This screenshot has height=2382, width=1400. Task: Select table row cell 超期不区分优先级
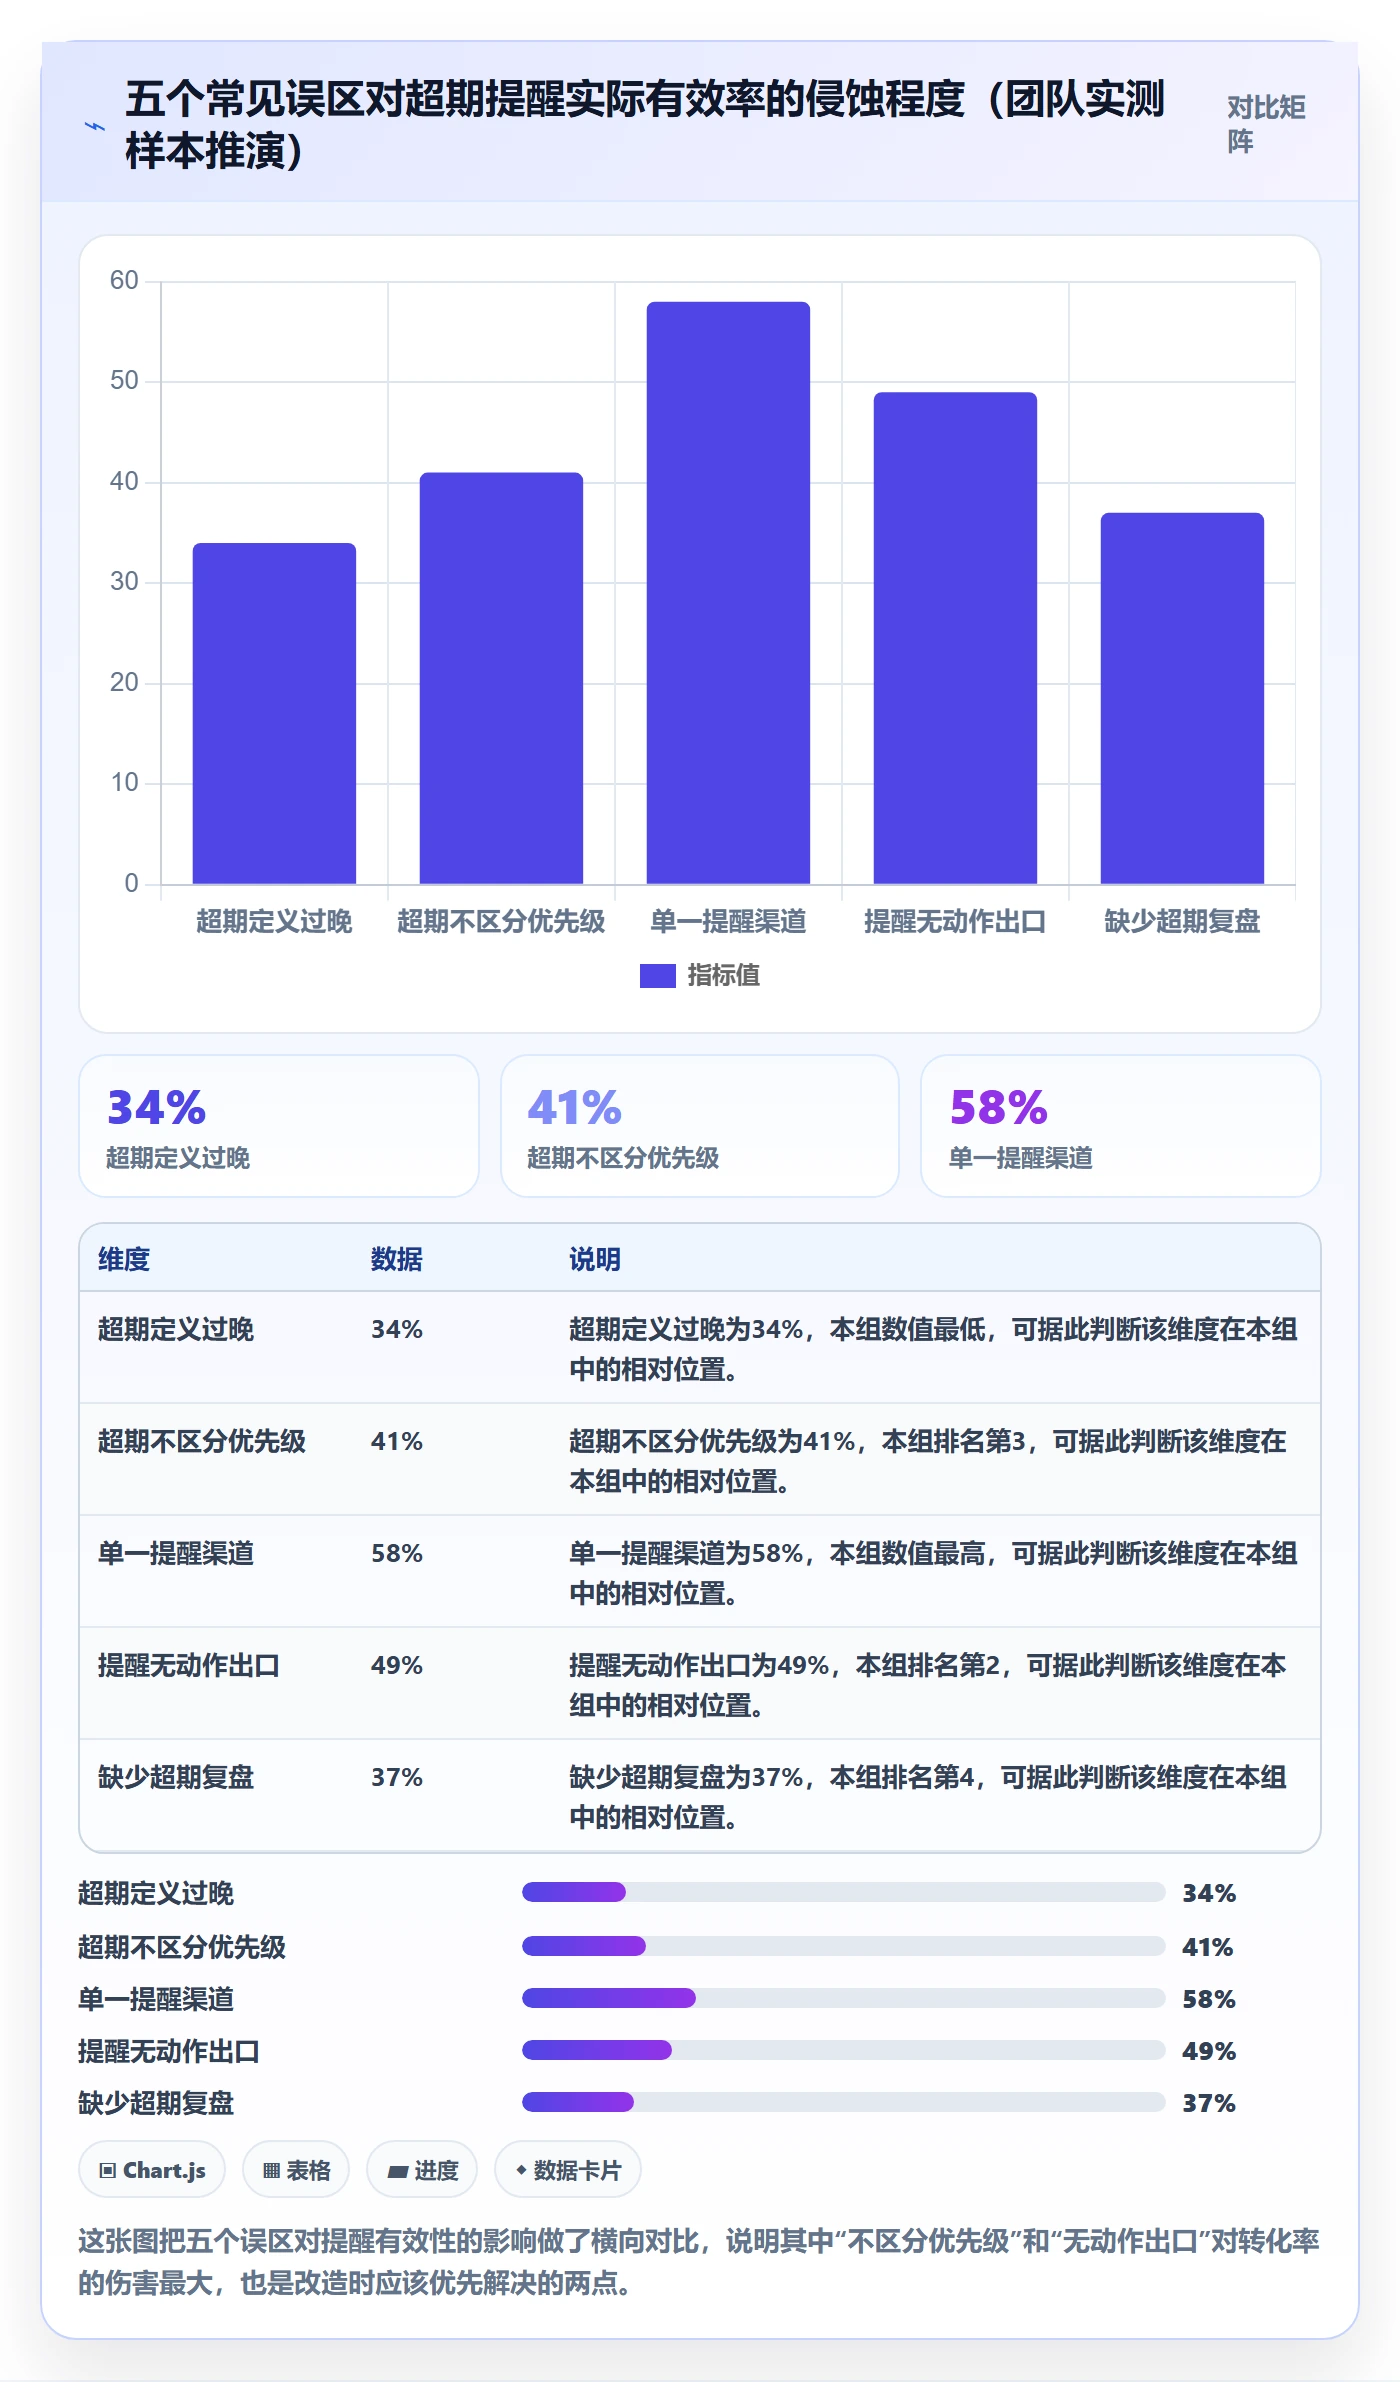pos(202,1441)
